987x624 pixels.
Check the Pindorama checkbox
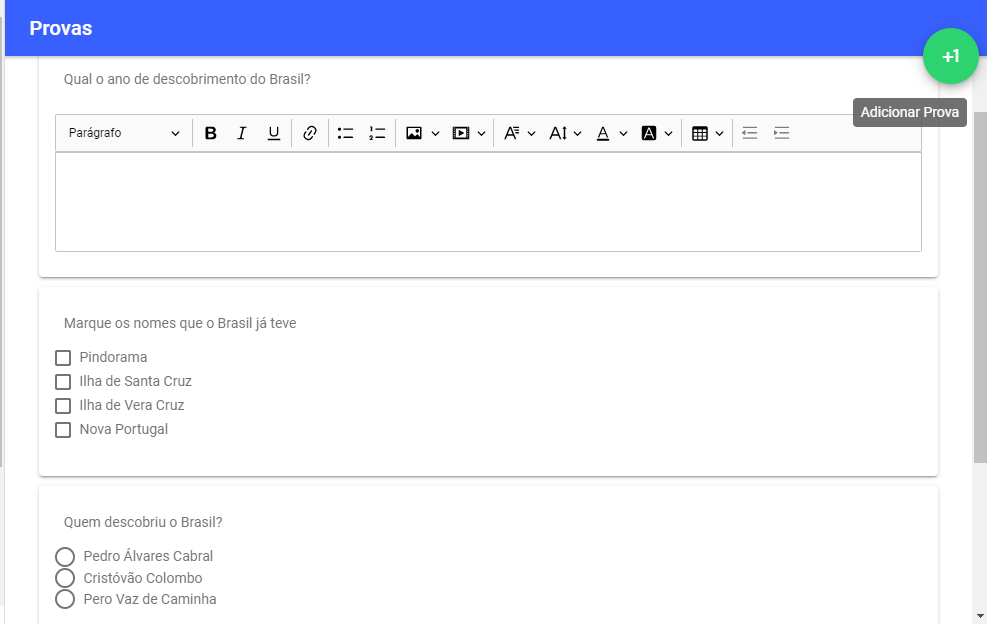pyautogui.click(x=63, y=358)
